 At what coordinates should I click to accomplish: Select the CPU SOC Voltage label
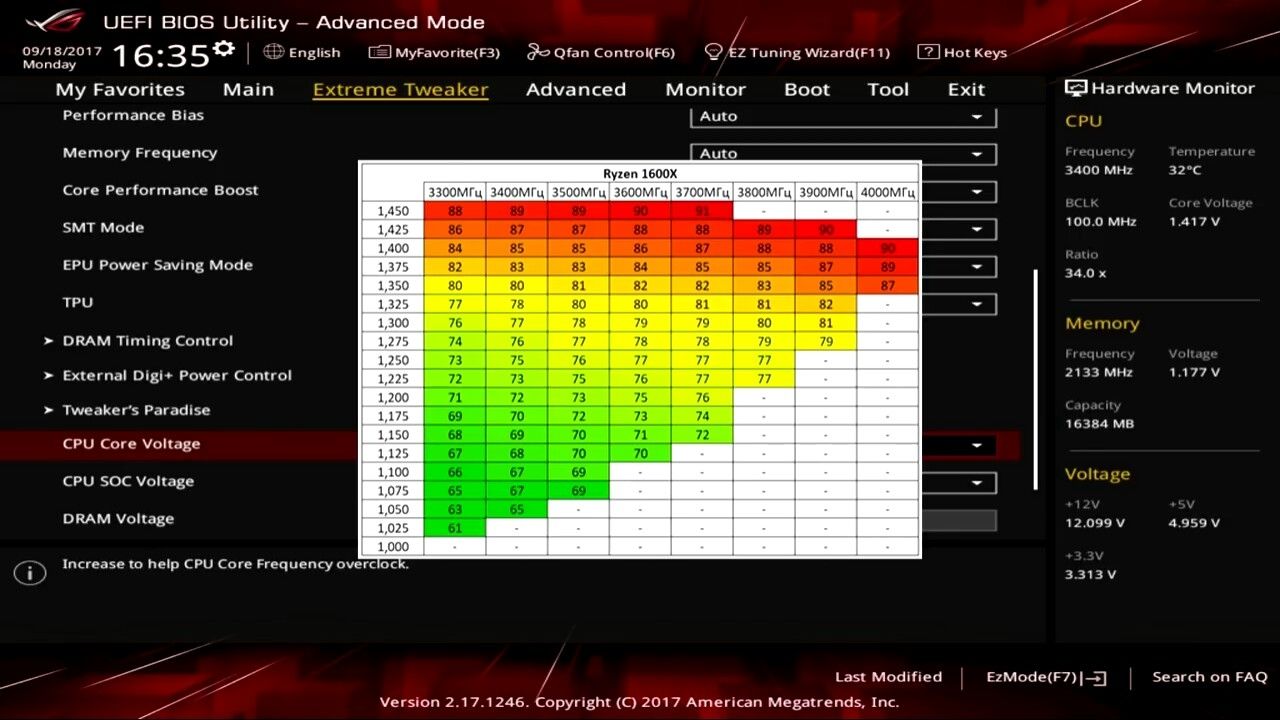128,481
